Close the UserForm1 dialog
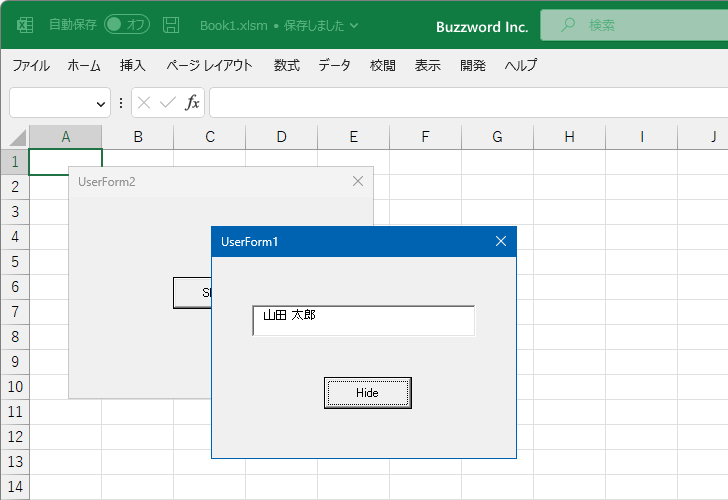 [x=500, y=241]
